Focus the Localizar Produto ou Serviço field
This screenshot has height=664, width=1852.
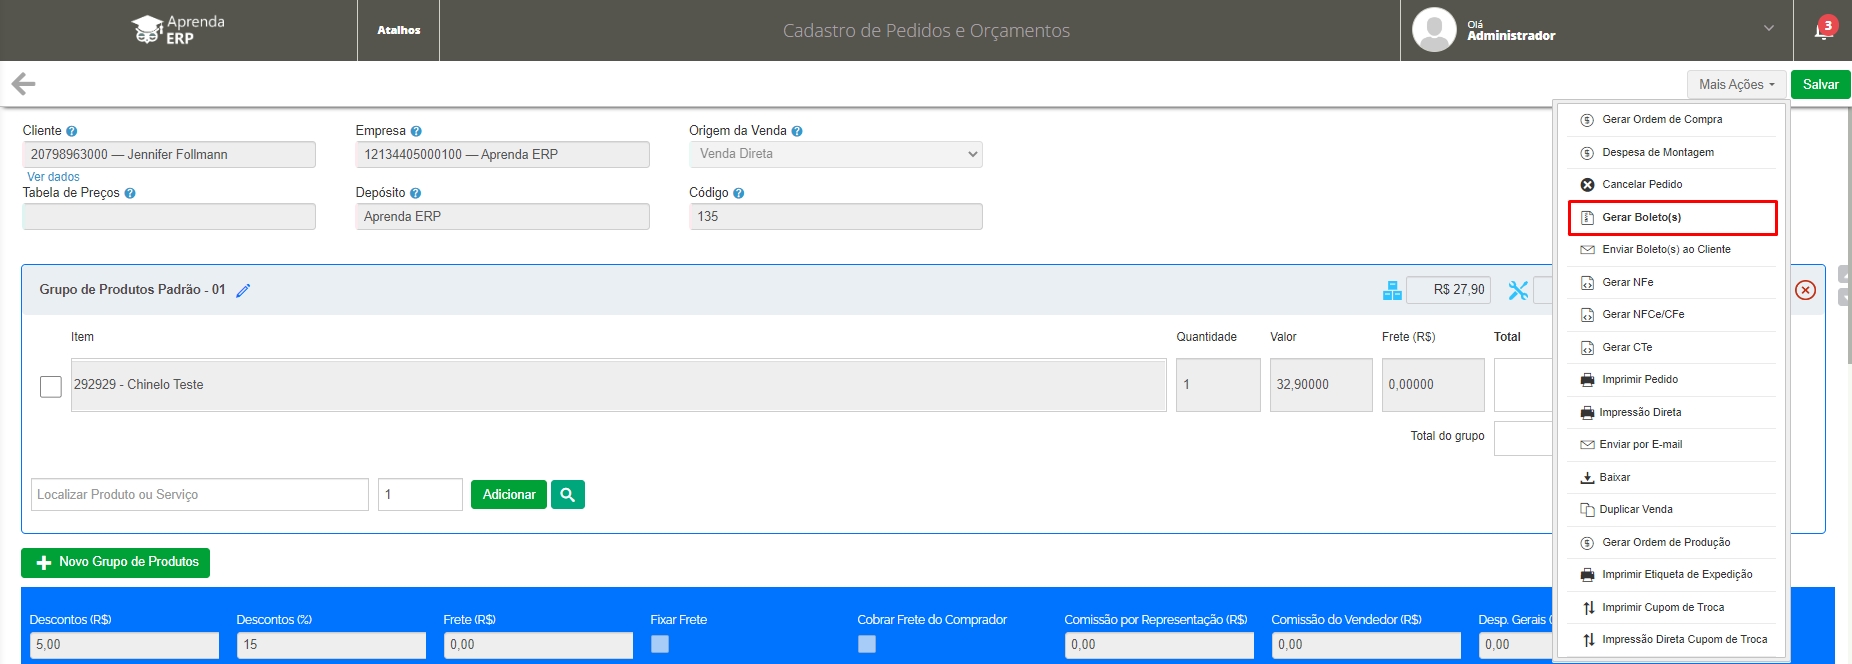point(200,494)
